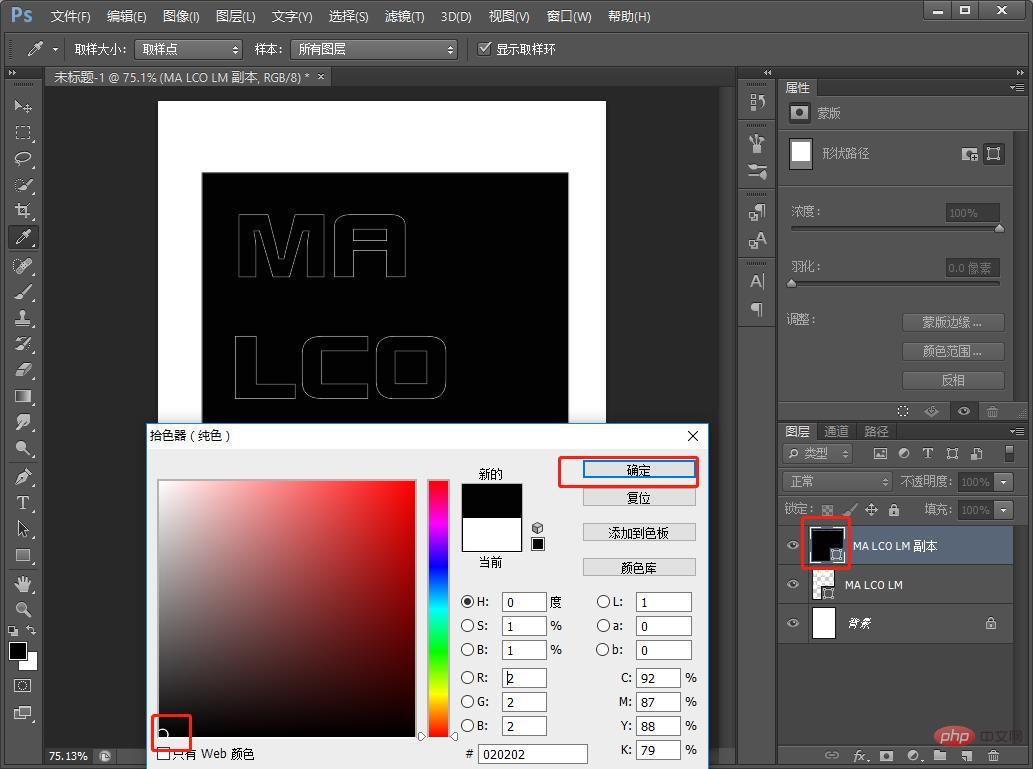Click the add layer style fx icon
1033x769 pixels.
(860, 755)
